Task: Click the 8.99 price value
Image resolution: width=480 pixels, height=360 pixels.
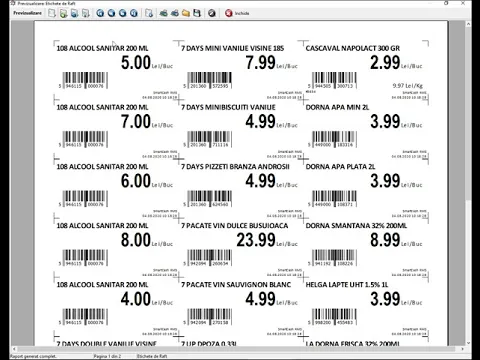Action: click(x=385, y=240)
